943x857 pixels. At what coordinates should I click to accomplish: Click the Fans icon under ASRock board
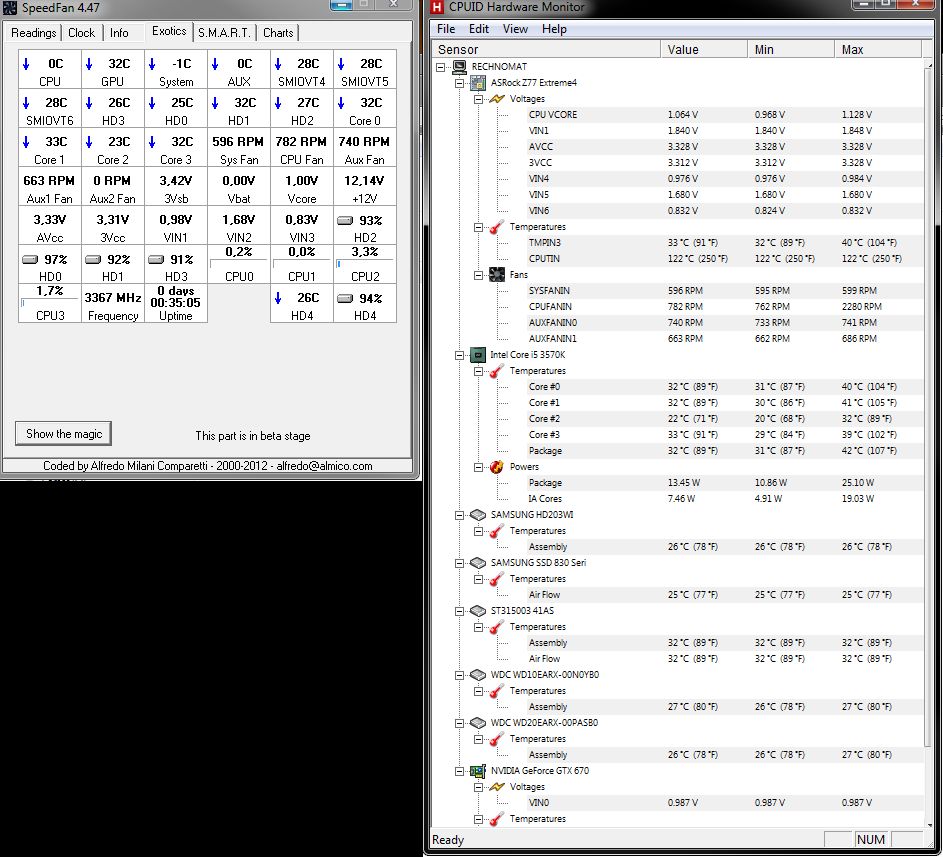pyautogui.click(x=497, y=275)
